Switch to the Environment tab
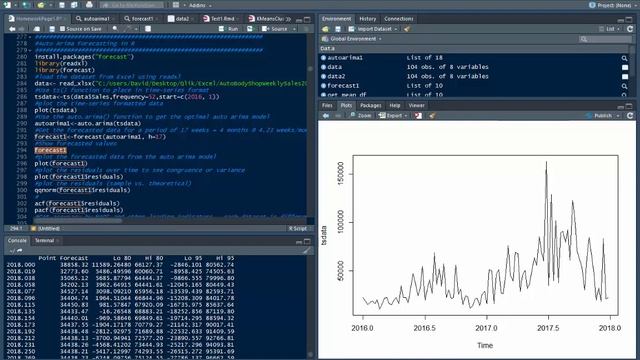 point(336,19)
